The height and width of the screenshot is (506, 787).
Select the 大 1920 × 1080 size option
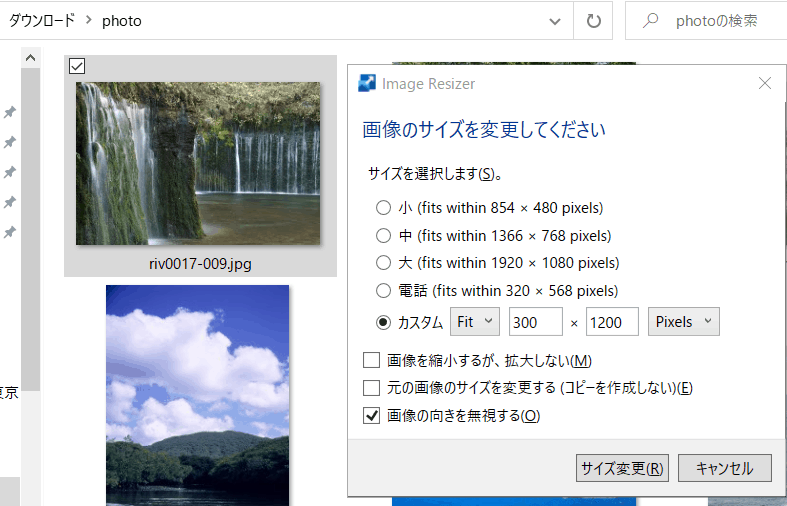coord(383,263)
